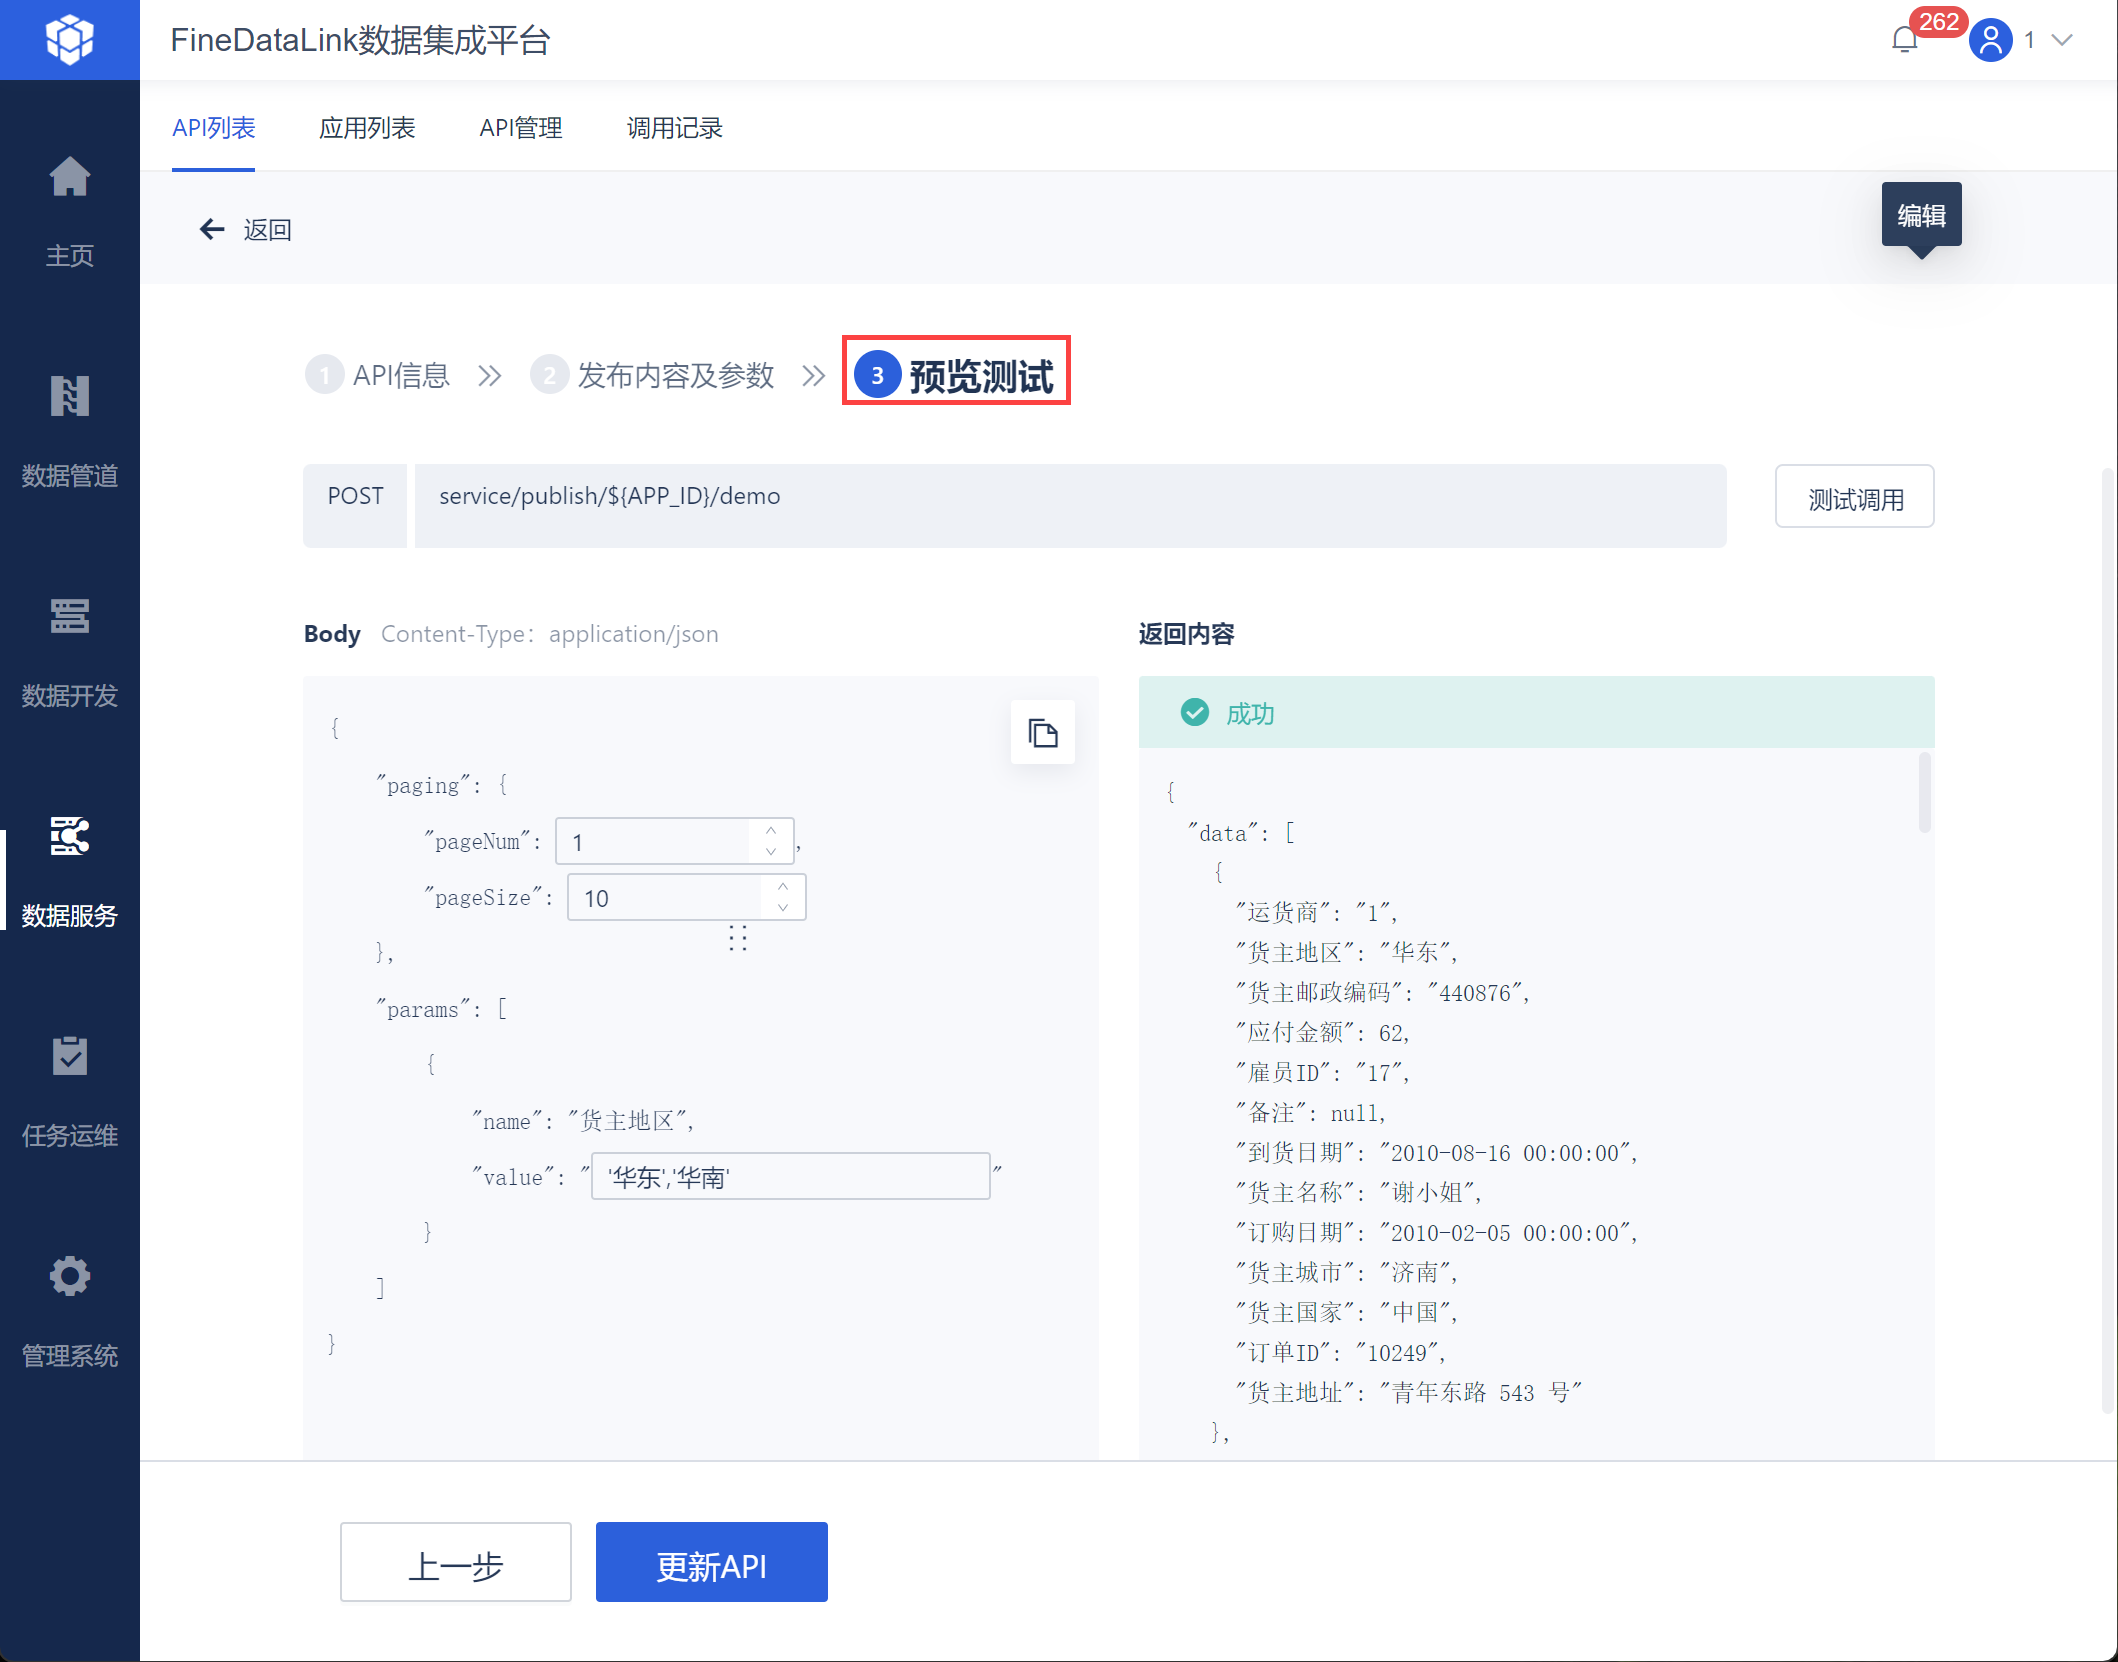Go to step 2 发布内容及参数

coord(653,375)
